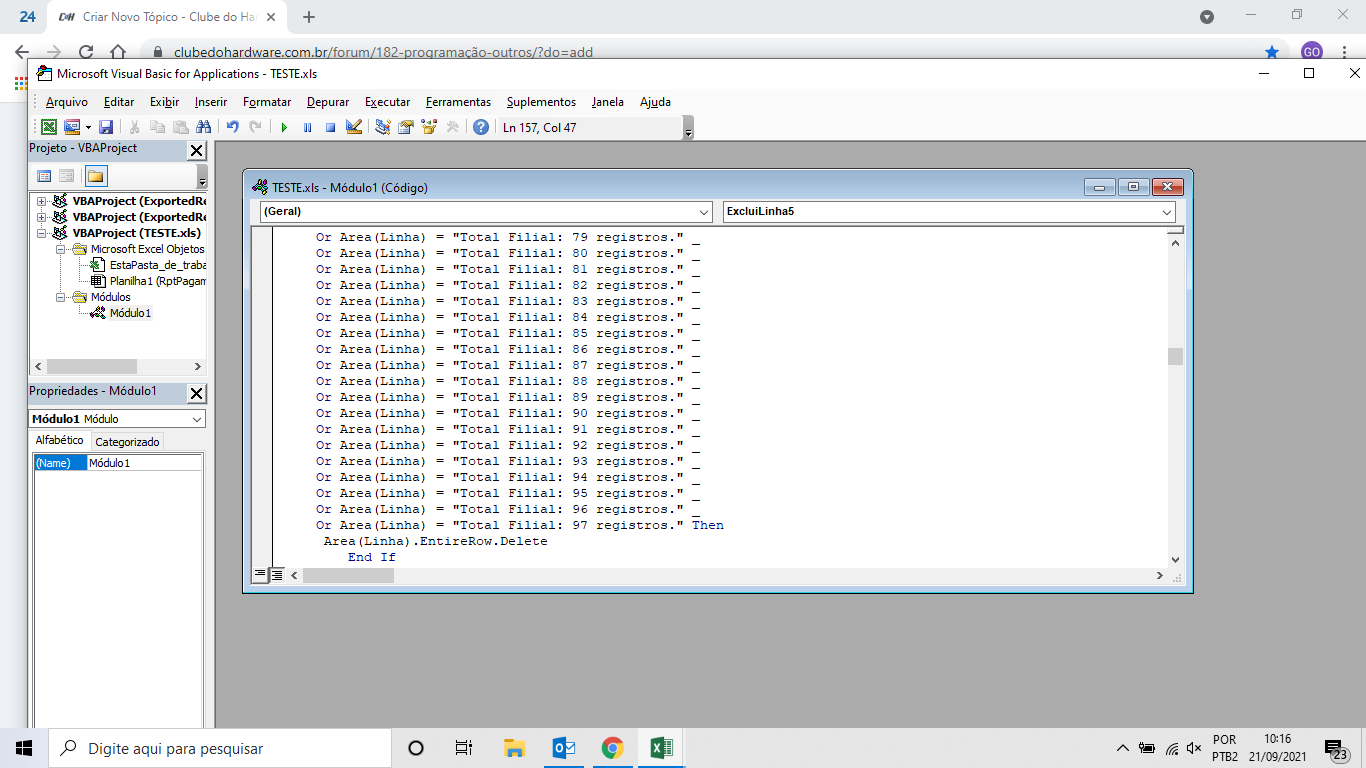Image resolution: width=1366 pixels, height=768 pixels.
Task: Stop execution with the Reset square icon
Action: click(330, 127)
